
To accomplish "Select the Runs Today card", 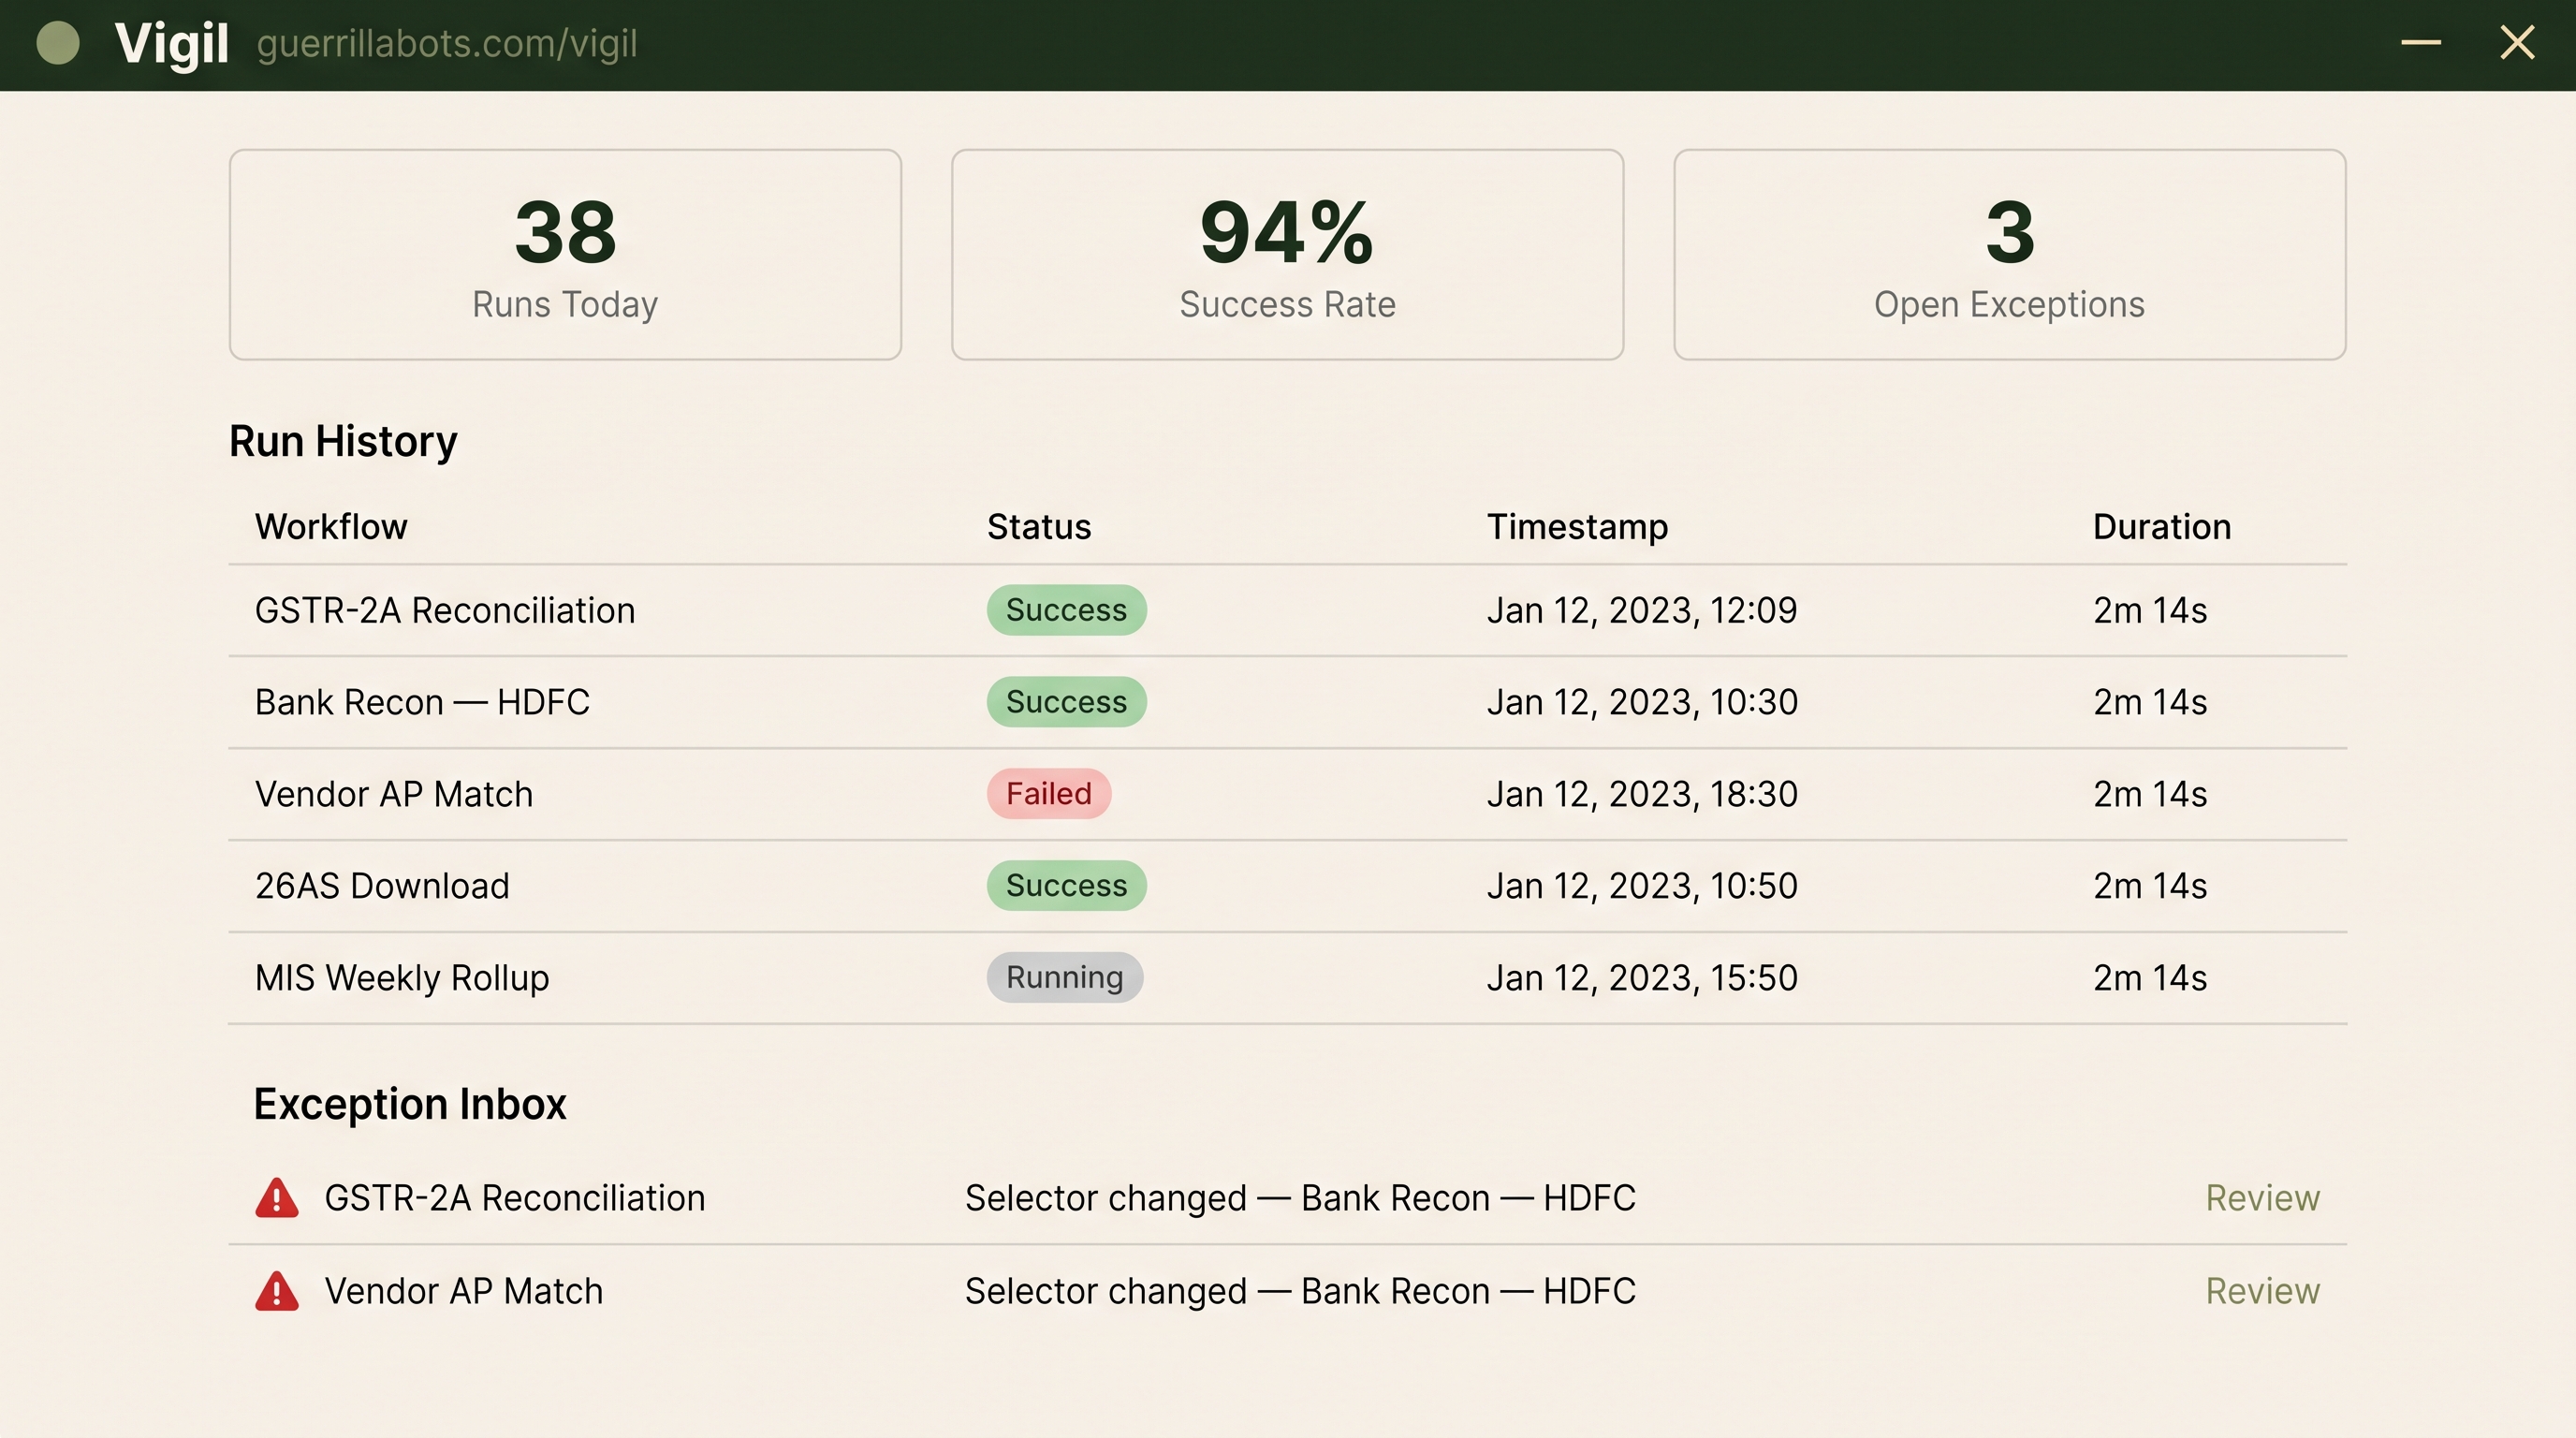I will (565, 255).
